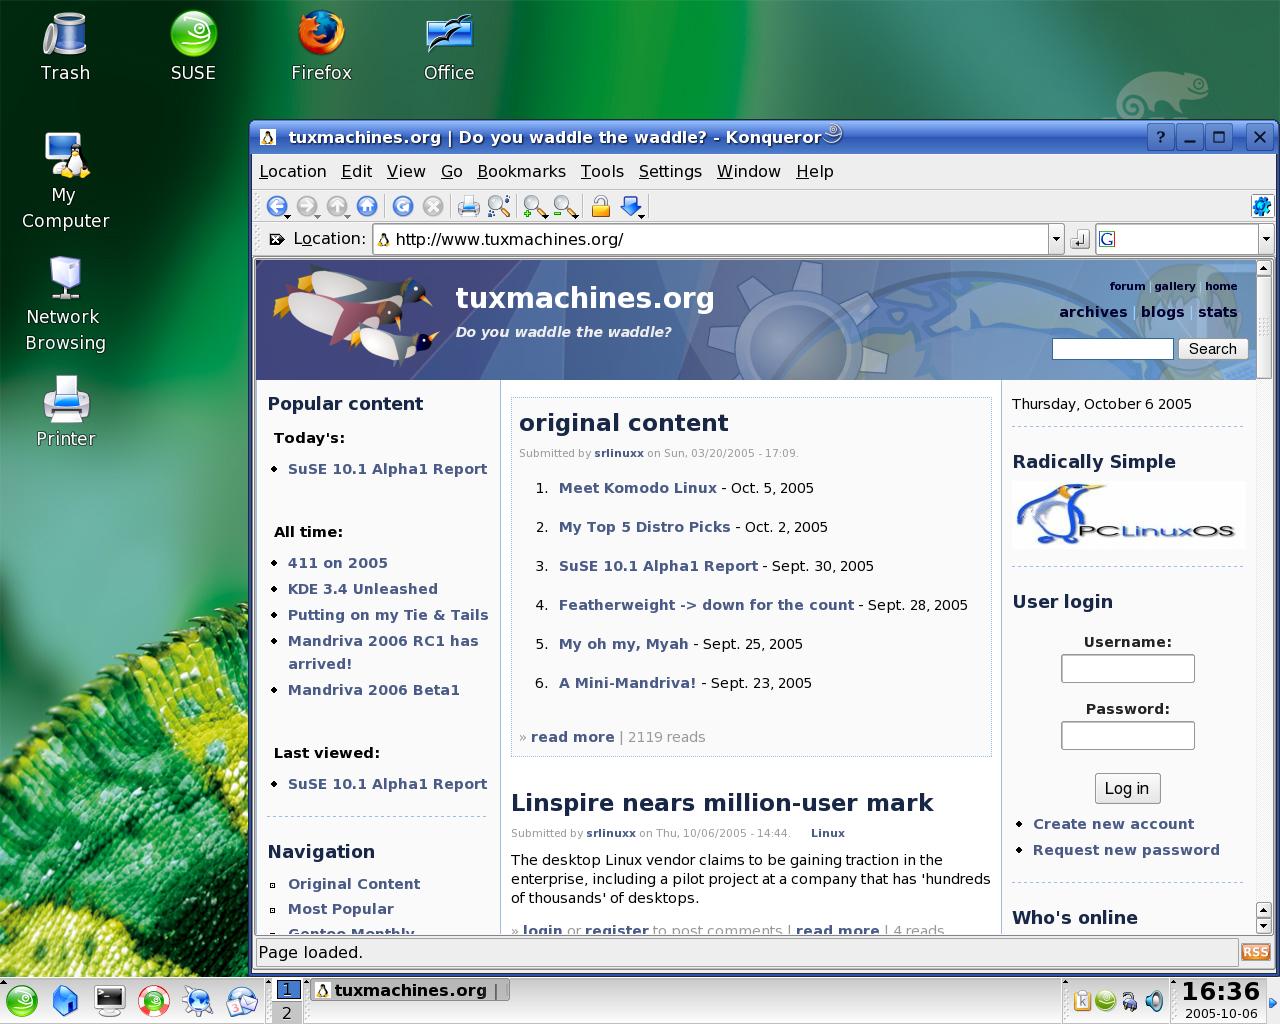Open the Printer desktop icon
Viewport: 1280px width, 1024px height.
coord(65,412)
